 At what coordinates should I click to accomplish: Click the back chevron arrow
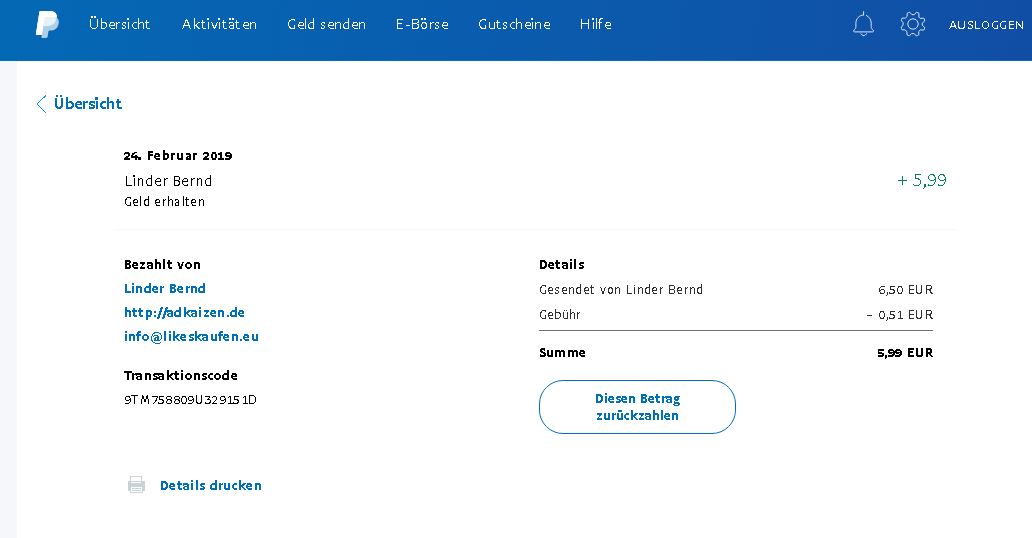(41, 104)
